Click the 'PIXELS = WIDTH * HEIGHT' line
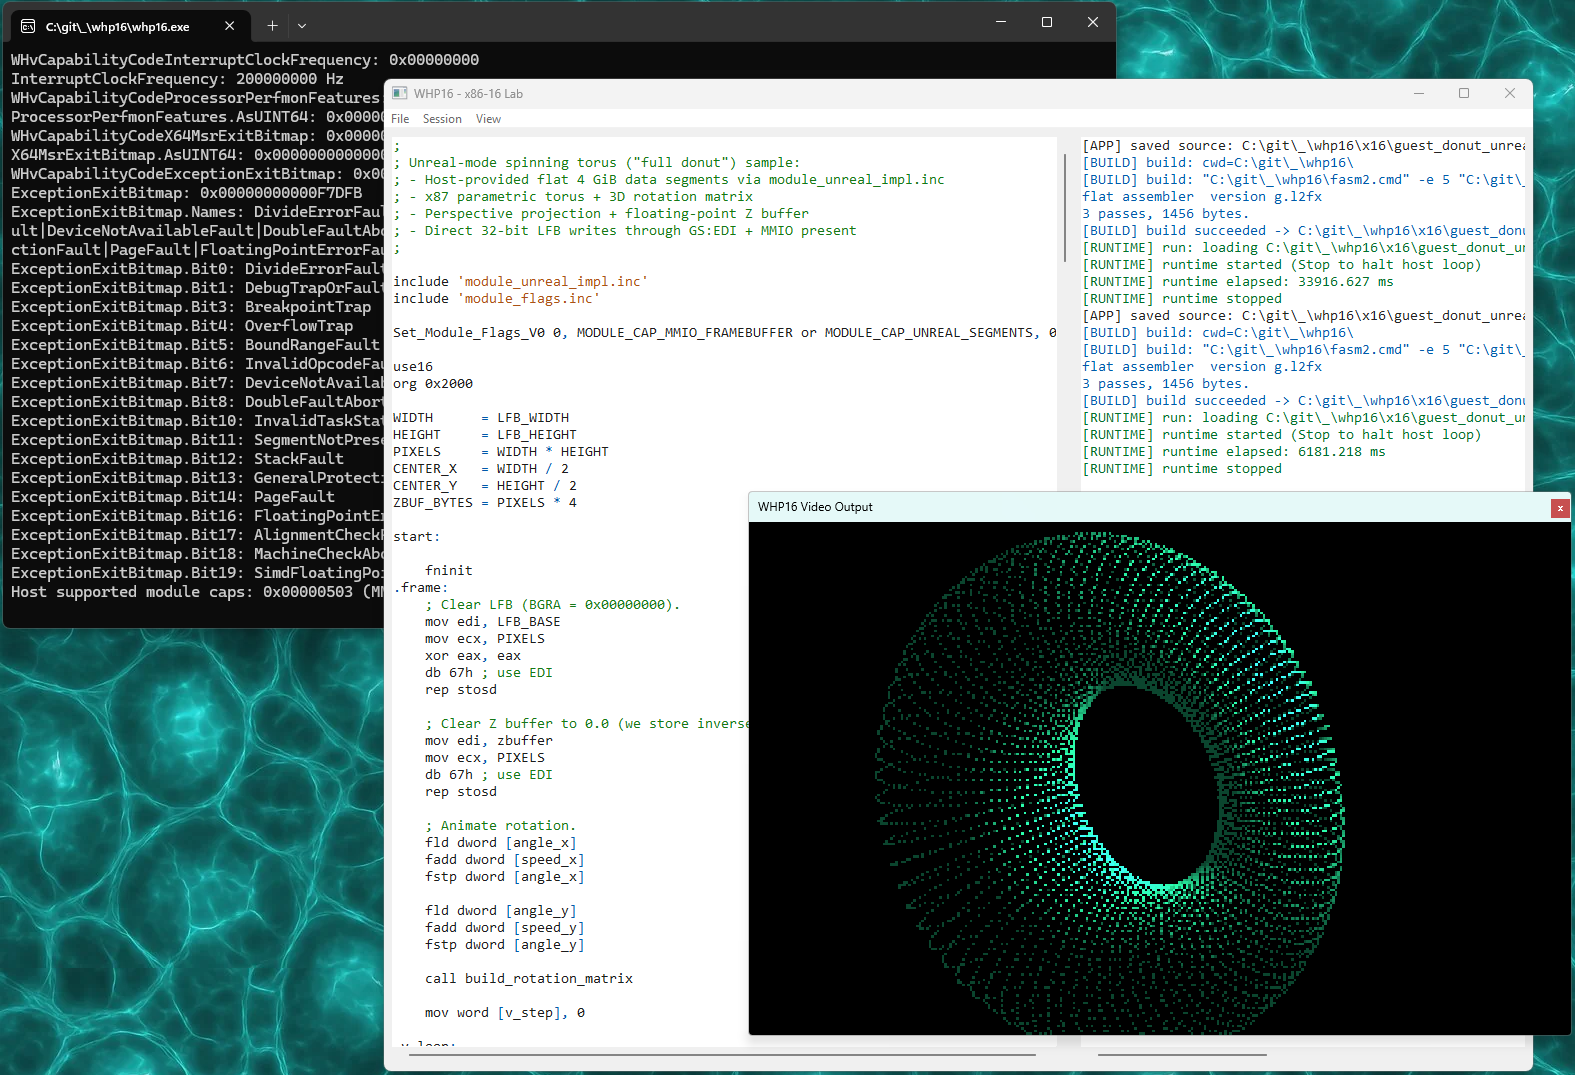The height and width of the screenshot is (1075, 1575). click(501, 452)
